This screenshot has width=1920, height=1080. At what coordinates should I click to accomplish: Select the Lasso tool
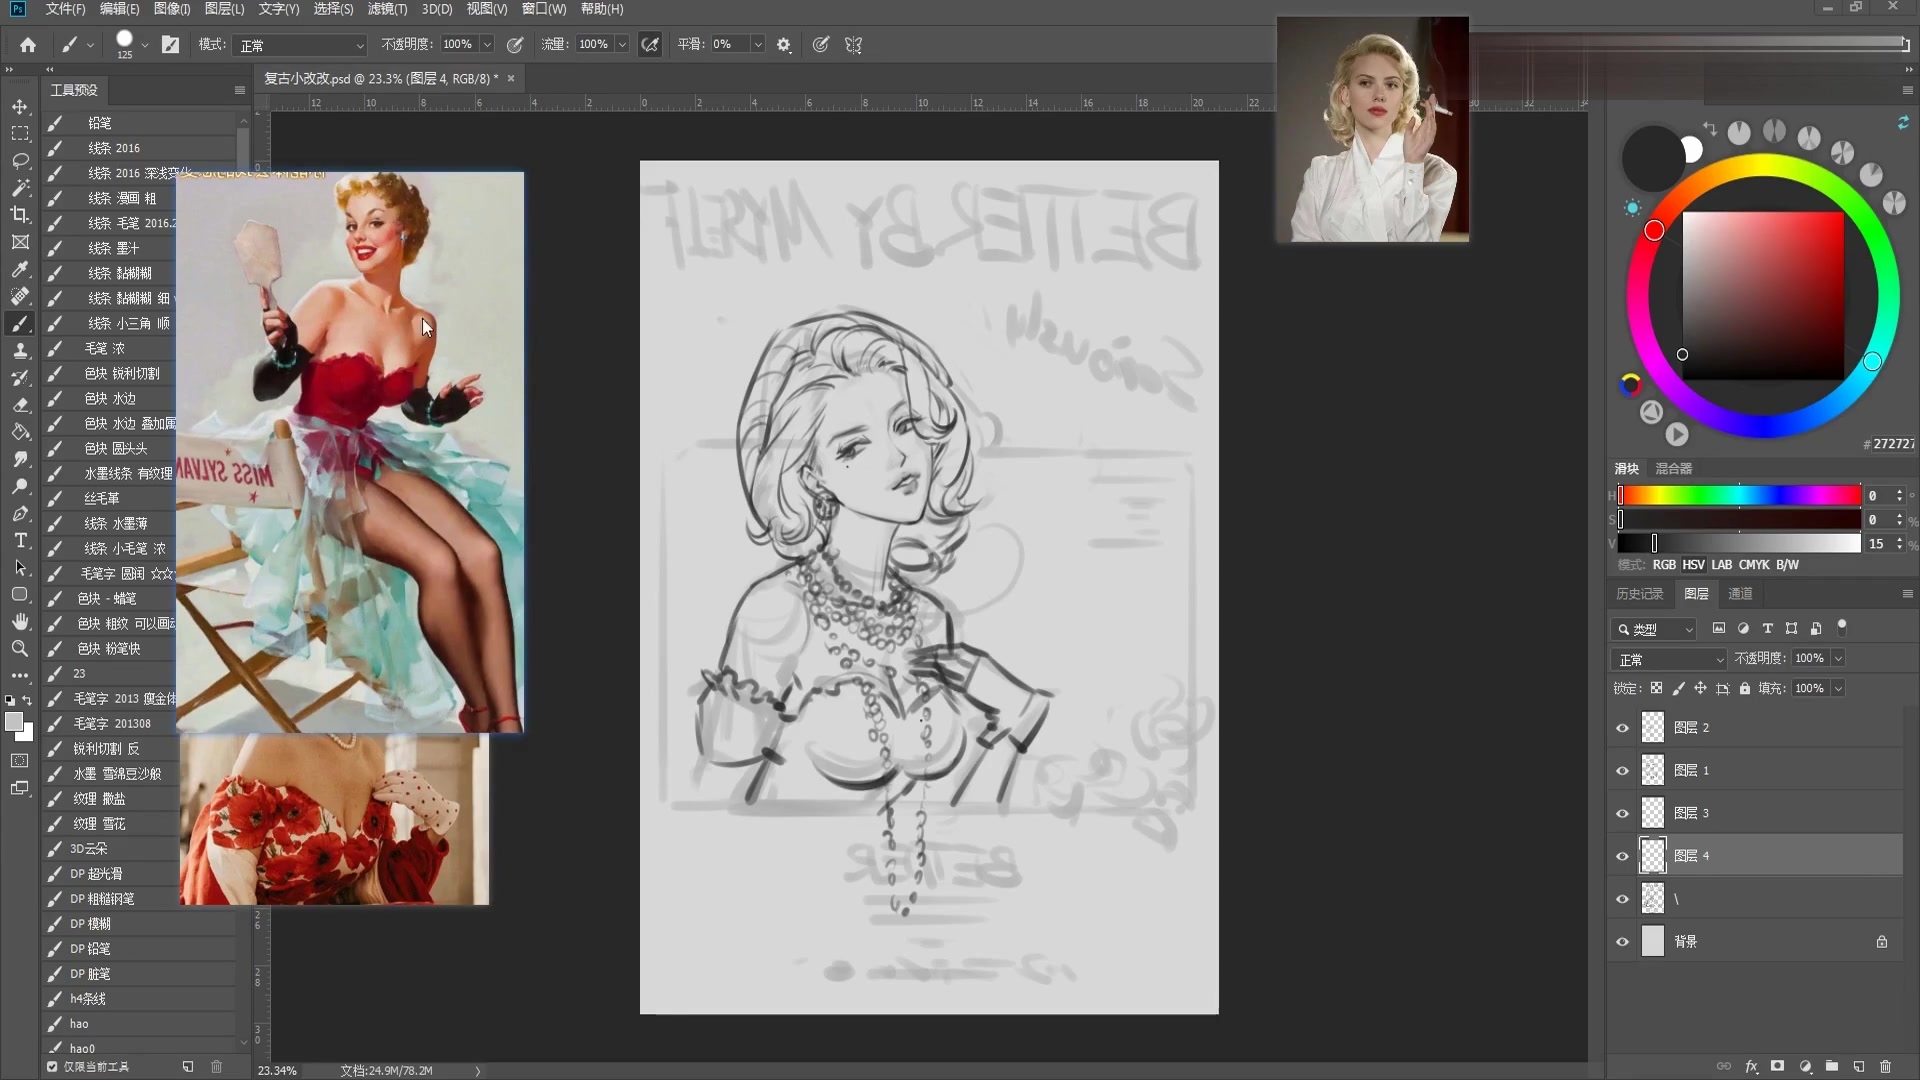point(20,160)
